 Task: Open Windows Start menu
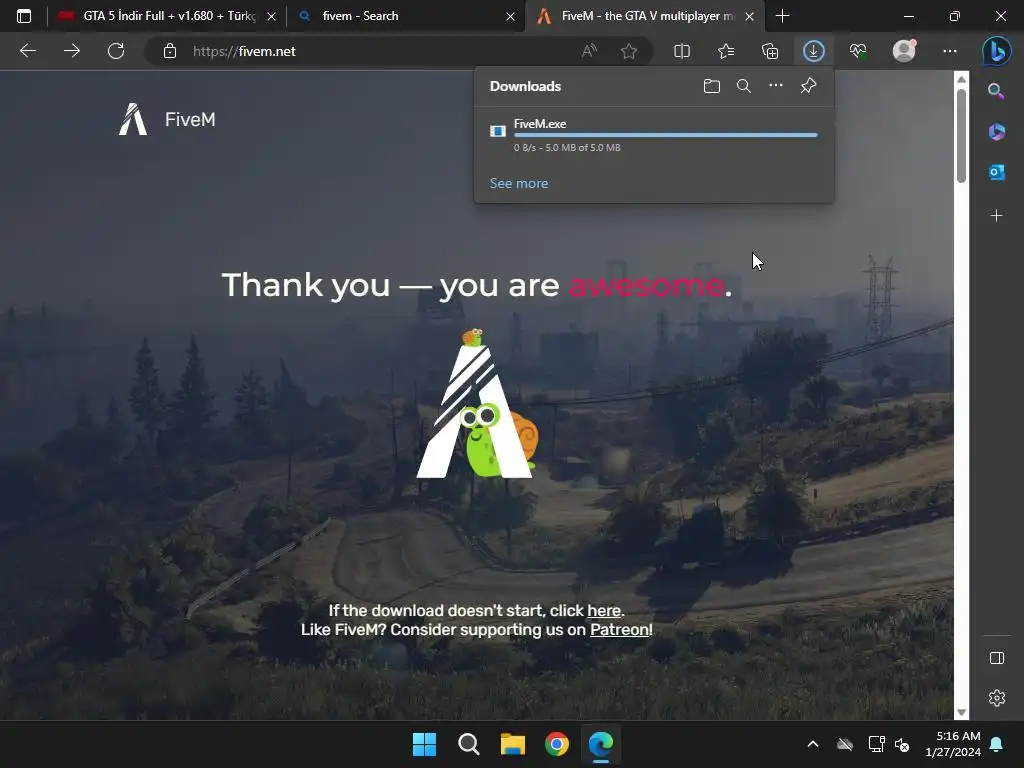pos(424,744)
